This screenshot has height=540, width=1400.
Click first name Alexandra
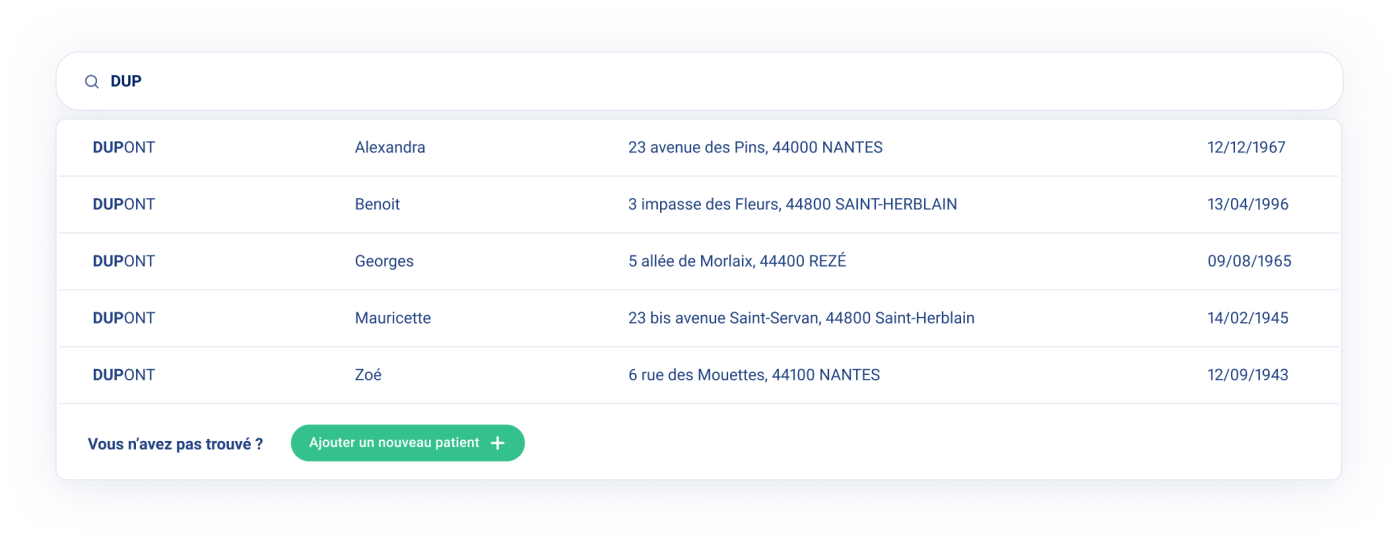390,147
